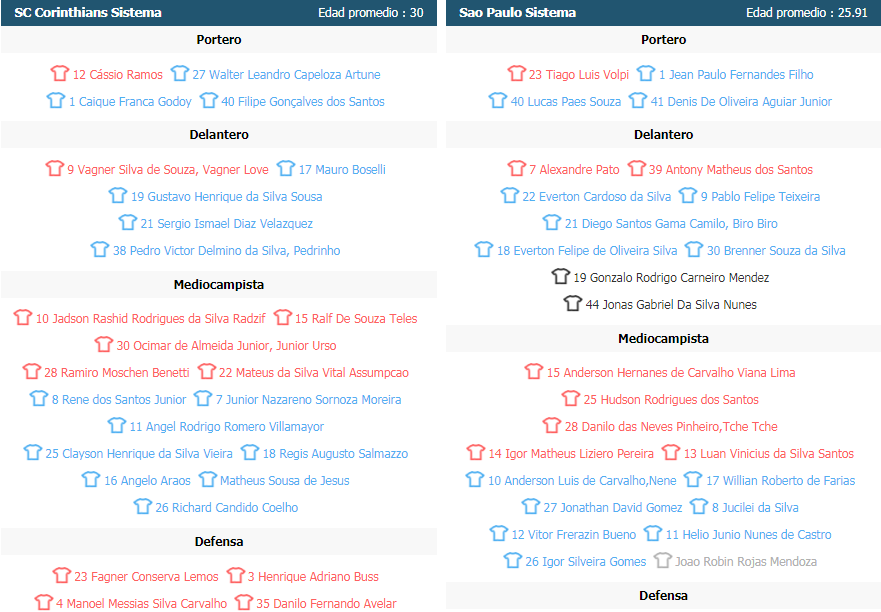Click the shirt icon beside Lucas Paes Souza
Screen dimensions: 881x612
(x=498, y=100)
